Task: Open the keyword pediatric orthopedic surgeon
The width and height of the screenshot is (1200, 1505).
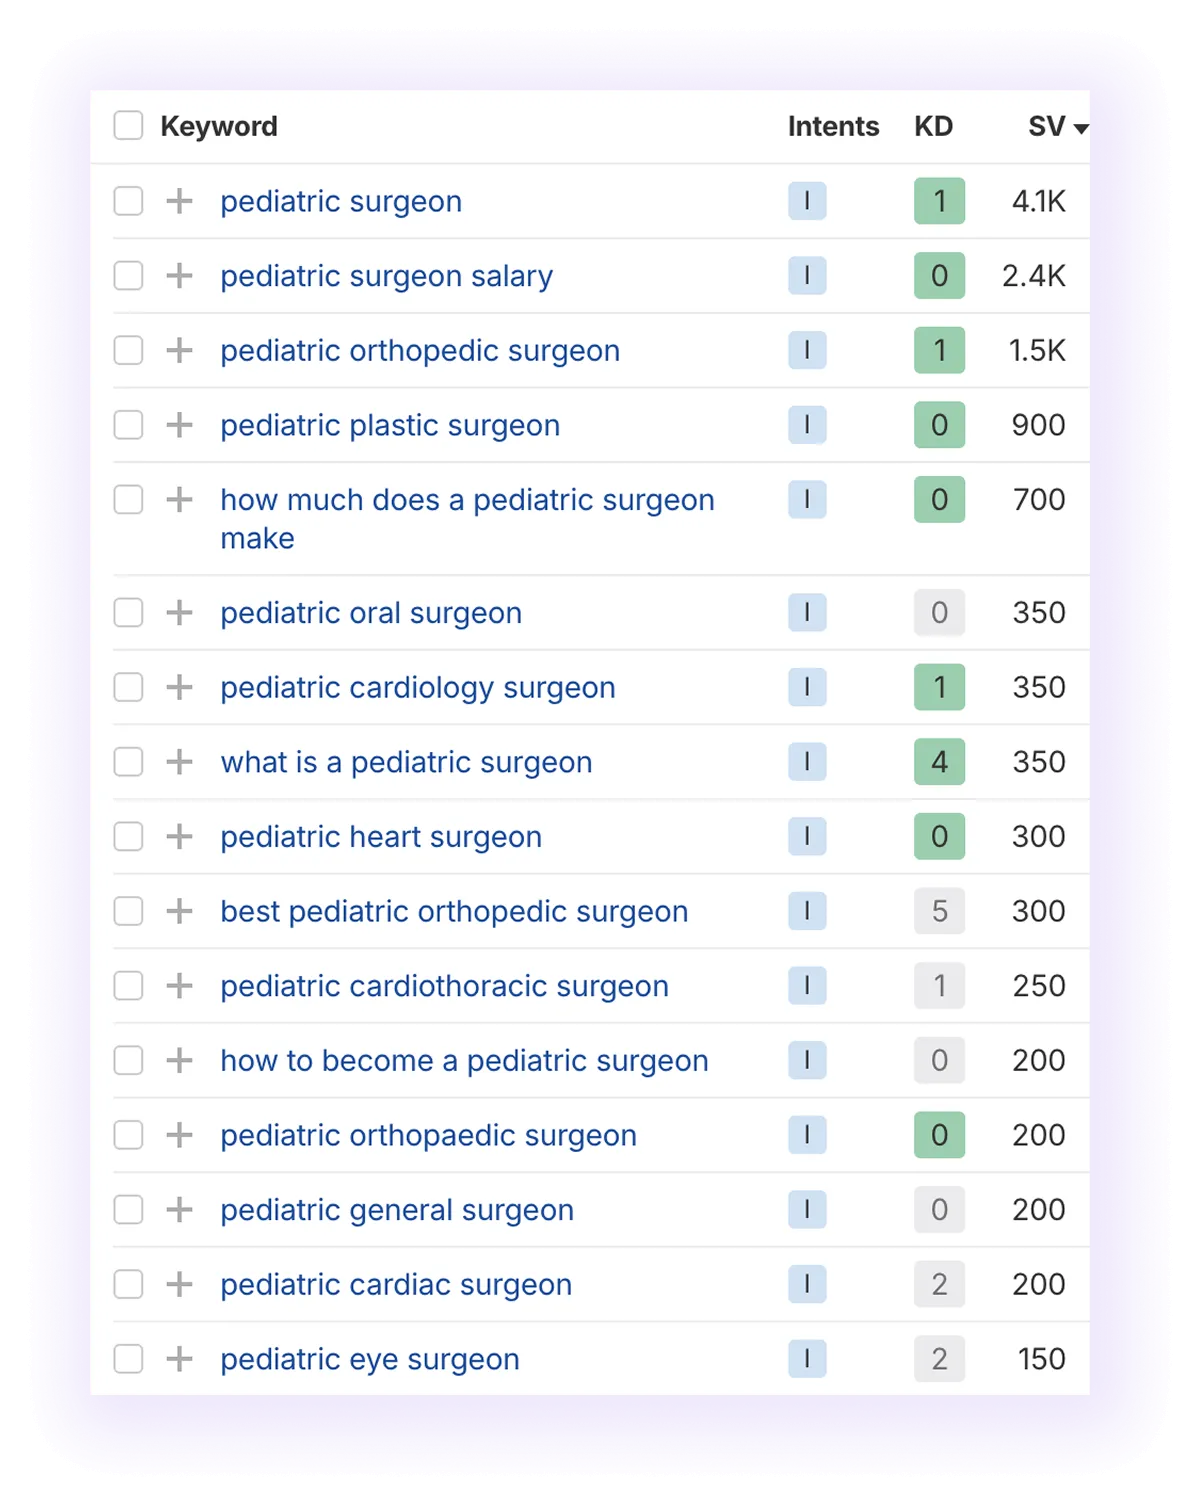Action: pyautogui.click(x=420, y=350)
